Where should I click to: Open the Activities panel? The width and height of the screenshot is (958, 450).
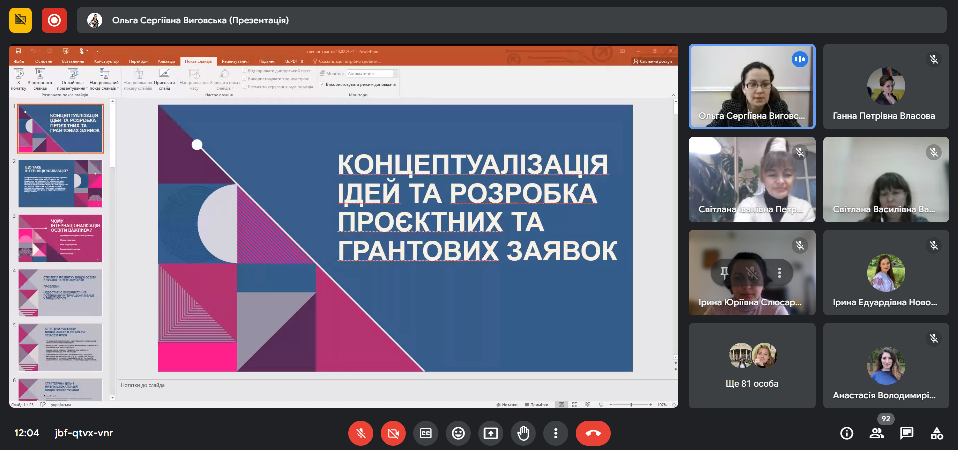pyautogui.click(x=936, y=433)
